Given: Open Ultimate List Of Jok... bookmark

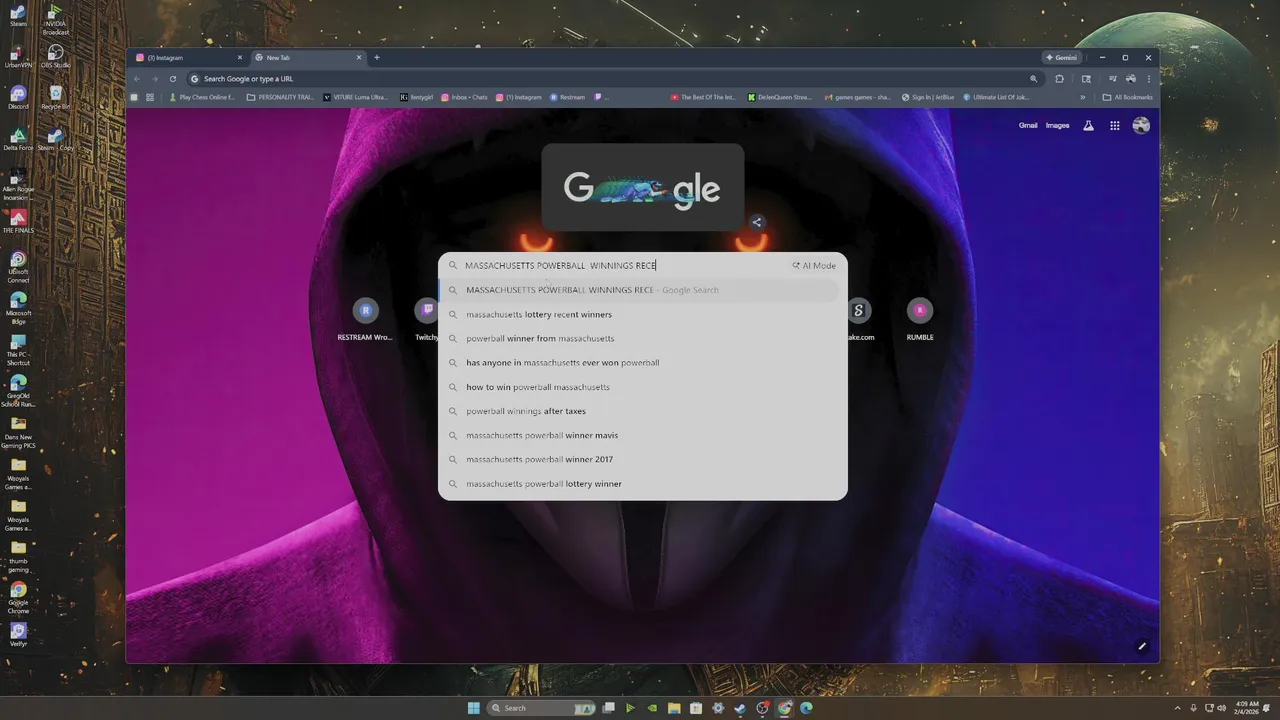Looking at the screenshot, I should [995, 98].
